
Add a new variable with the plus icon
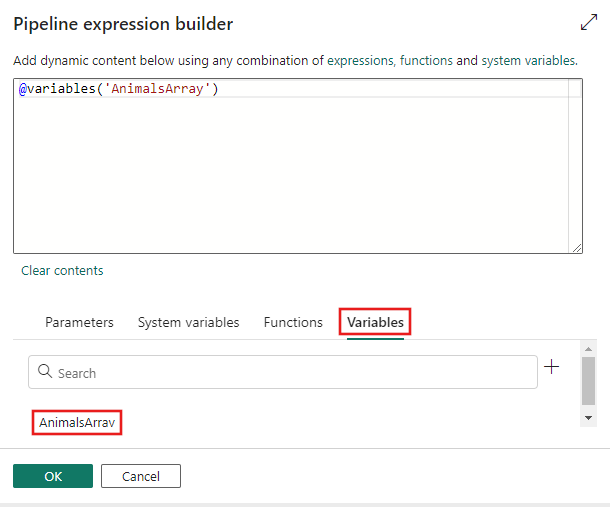551,367
